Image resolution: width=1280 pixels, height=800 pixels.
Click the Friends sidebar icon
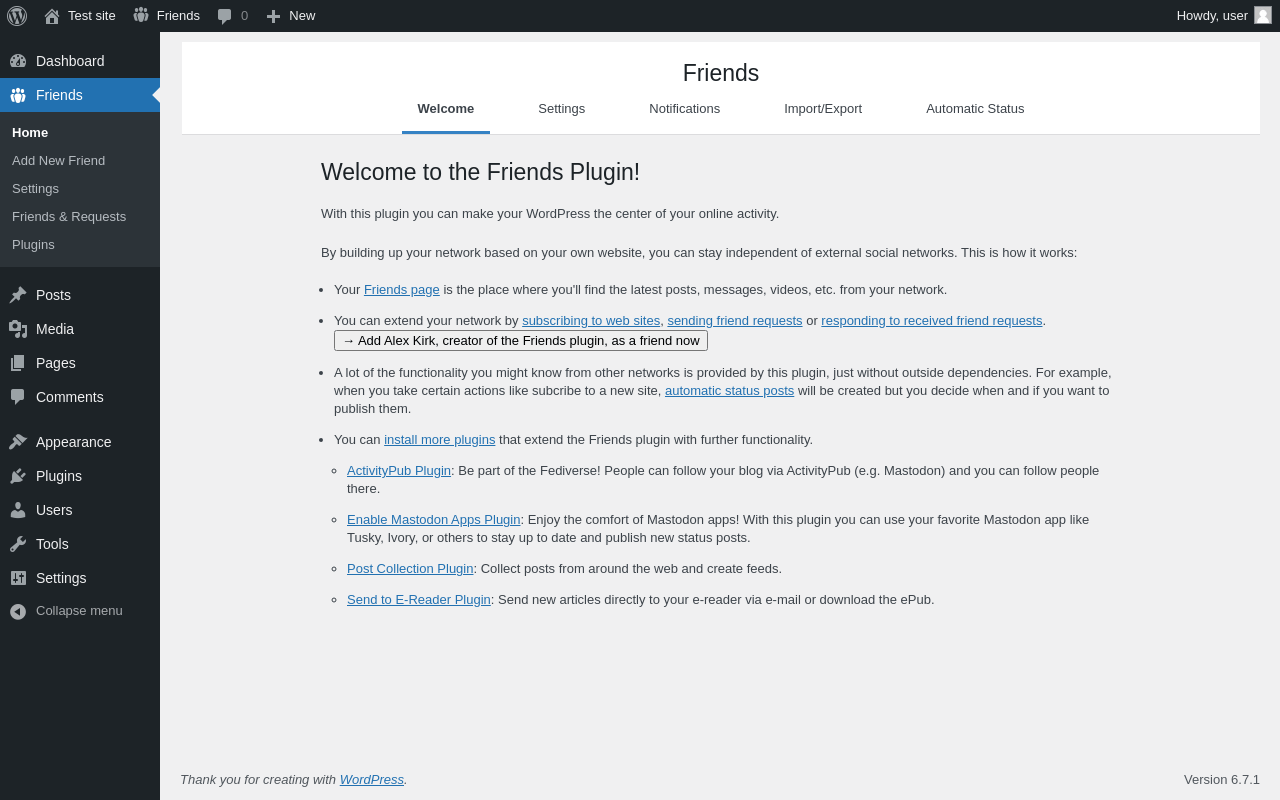tap(18, 95)
